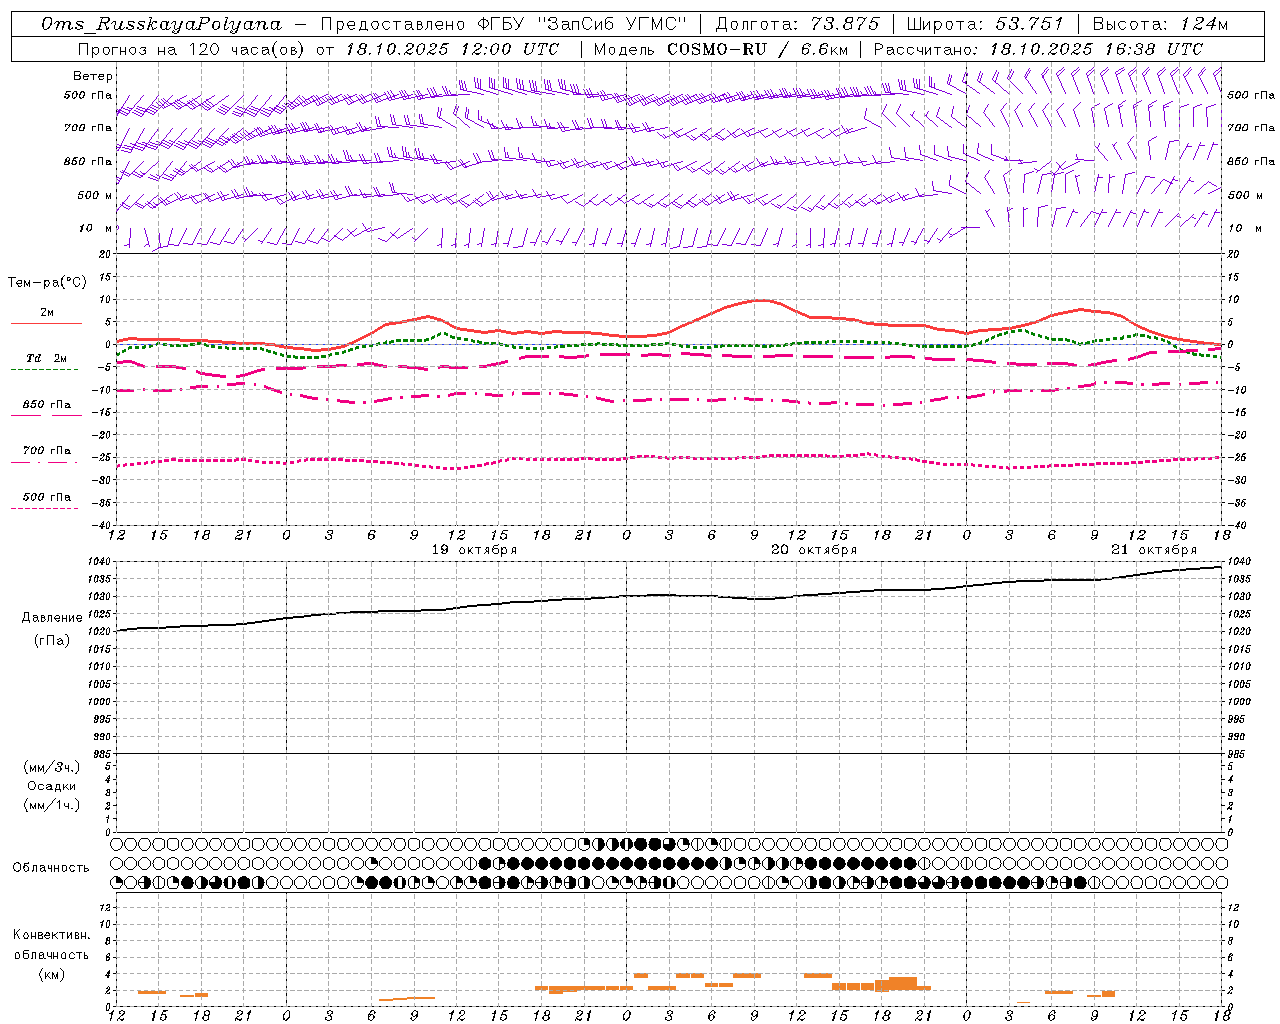Click "1040" on the right pressure axis
The image size is (1280, 1024).
pos(1239,562)
